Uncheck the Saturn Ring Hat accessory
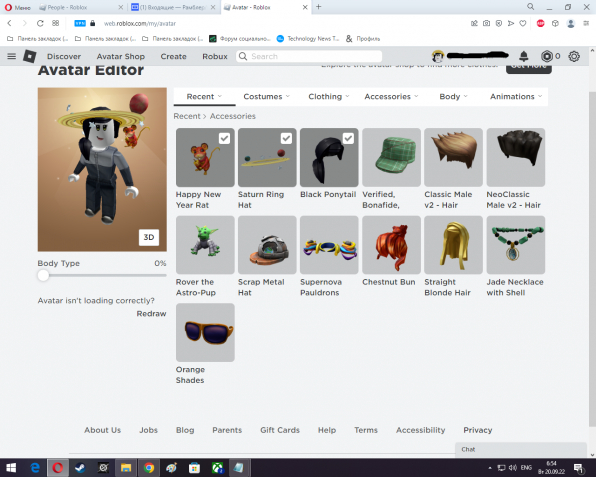The height and width of the screenshot is (477, 596). tap(286, 138)
